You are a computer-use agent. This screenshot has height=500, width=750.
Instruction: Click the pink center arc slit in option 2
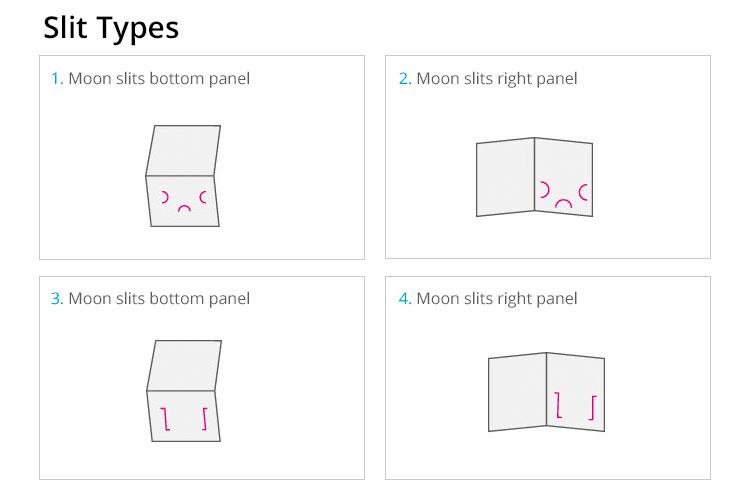click(563, 203)
